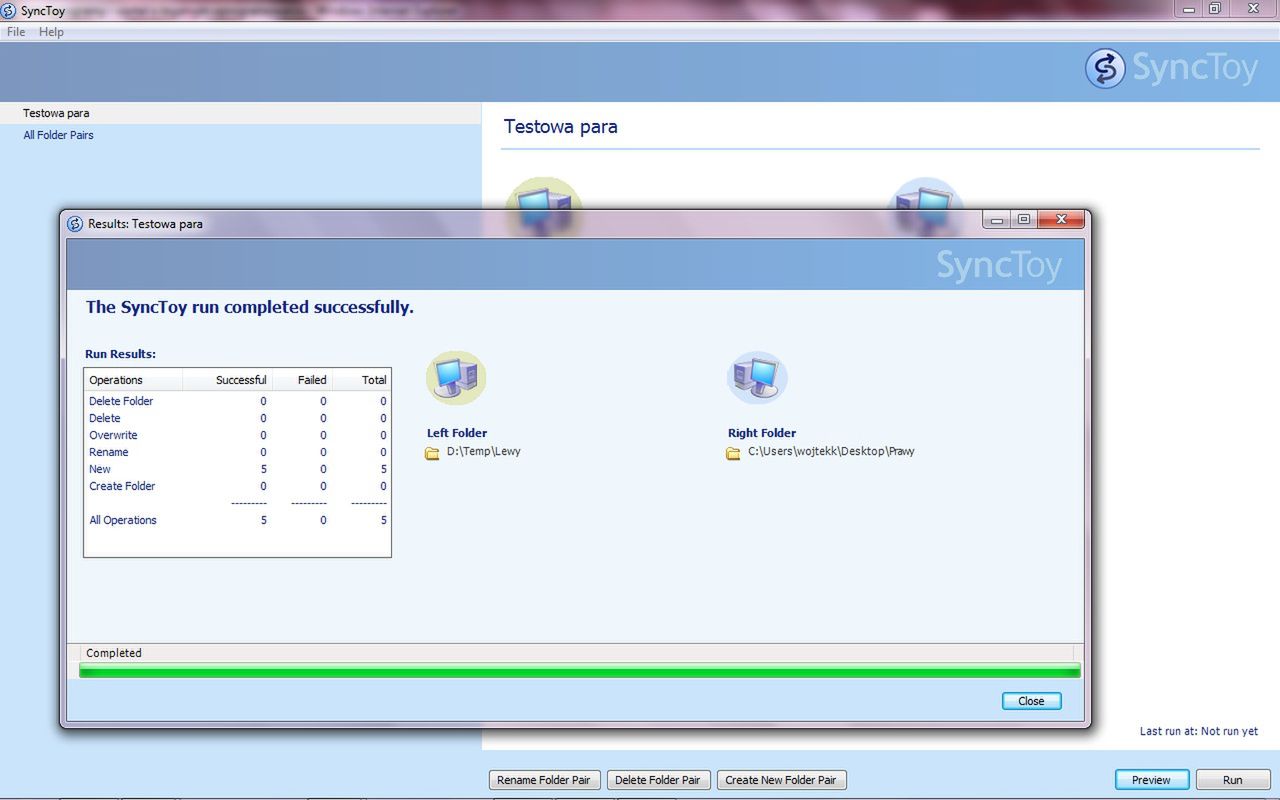Select the Delete Folder row in results
The height and width of the screenshot is (800, 1280).
coord(237,401)
